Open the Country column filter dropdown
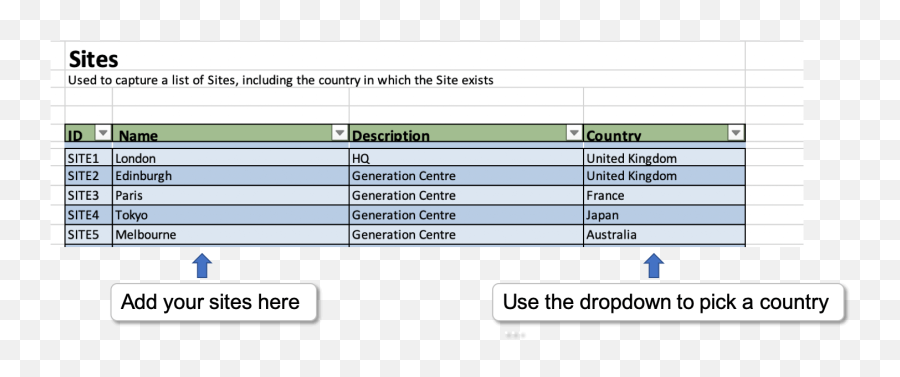The image size is (900, 377). (736, 133)
